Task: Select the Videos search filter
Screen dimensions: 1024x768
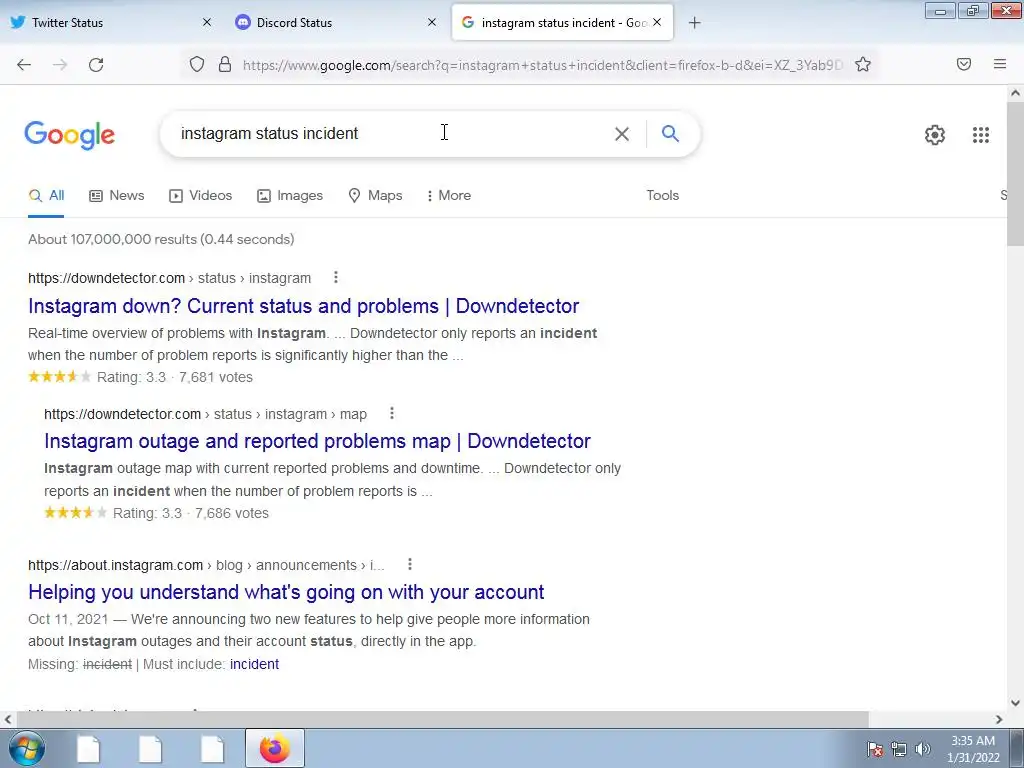Action: 200,195
